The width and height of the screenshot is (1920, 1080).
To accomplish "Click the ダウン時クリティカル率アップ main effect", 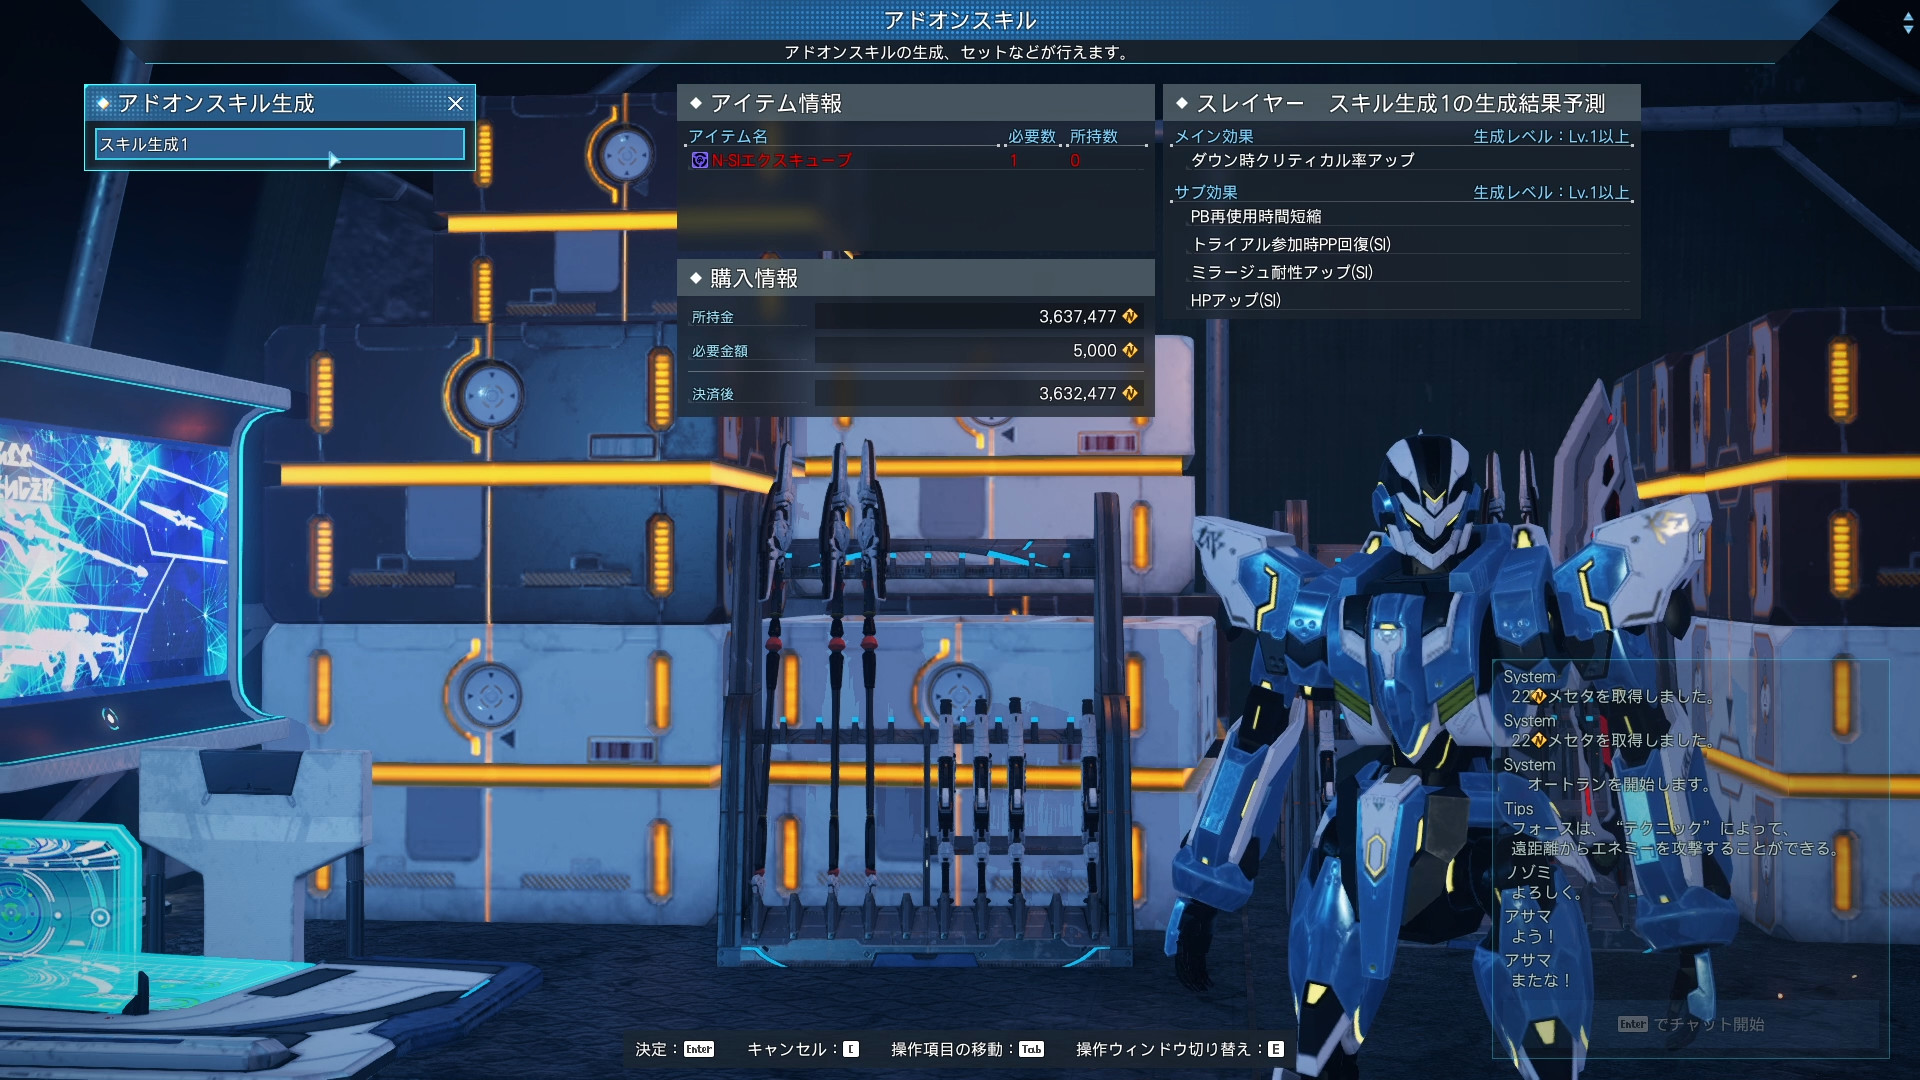I will click(1302, 160).
